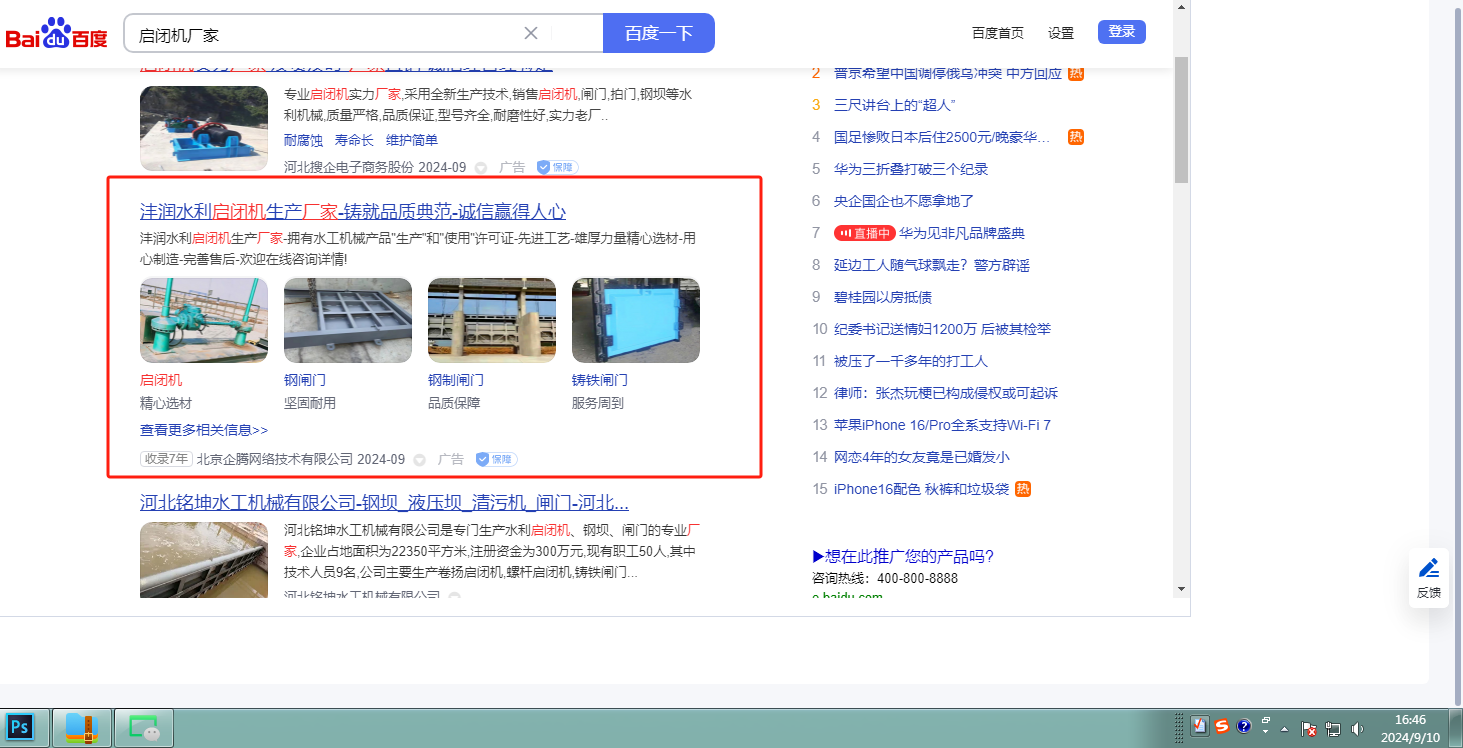
Task: Click the 登录 login button
Action: click(1122, 32)
